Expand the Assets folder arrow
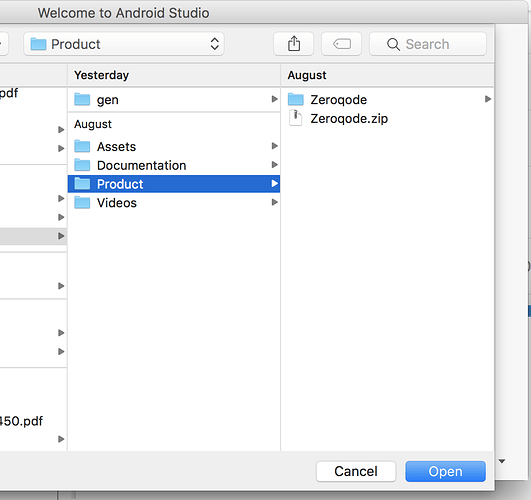This screenshot has width=531, height=500. (275, 146)
